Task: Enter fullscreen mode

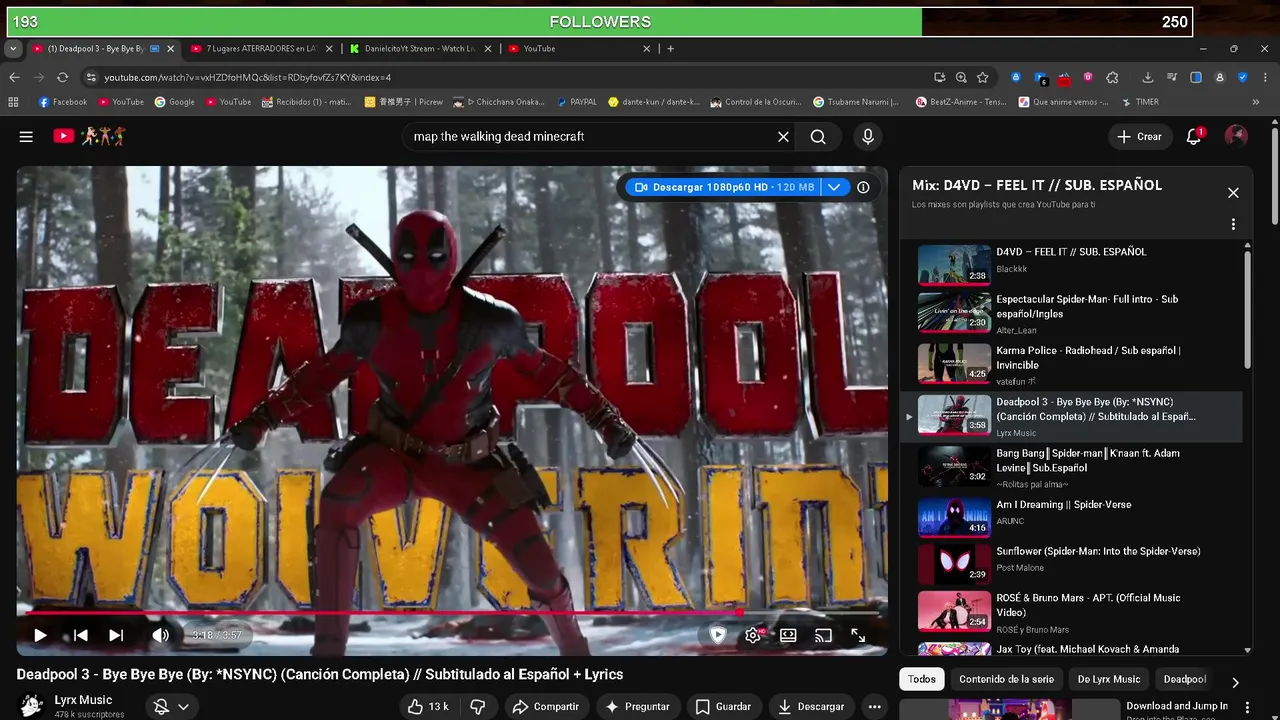Action: tap(858, 635)
